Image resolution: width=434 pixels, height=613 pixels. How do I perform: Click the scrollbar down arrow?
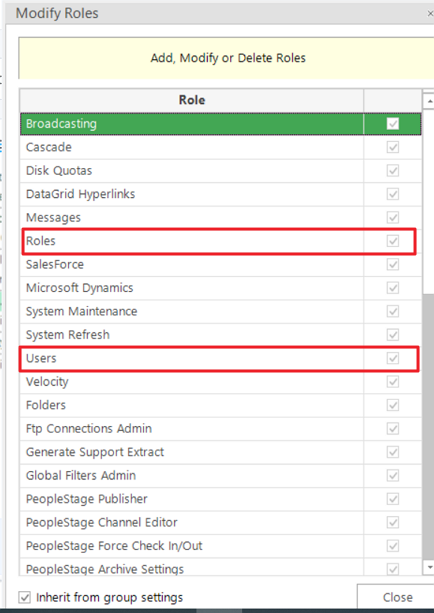click(429, 567)
